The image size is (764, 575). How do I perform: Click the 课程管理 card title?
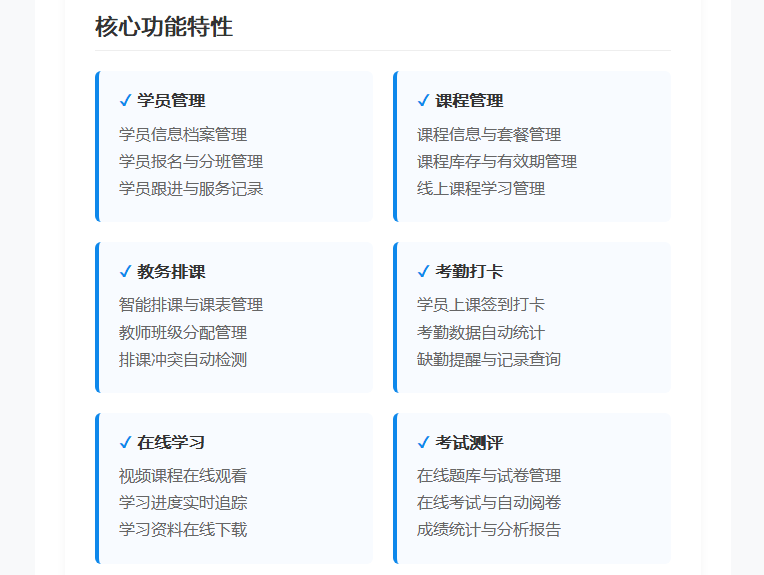pyautogui.click(x=469, y=100)
